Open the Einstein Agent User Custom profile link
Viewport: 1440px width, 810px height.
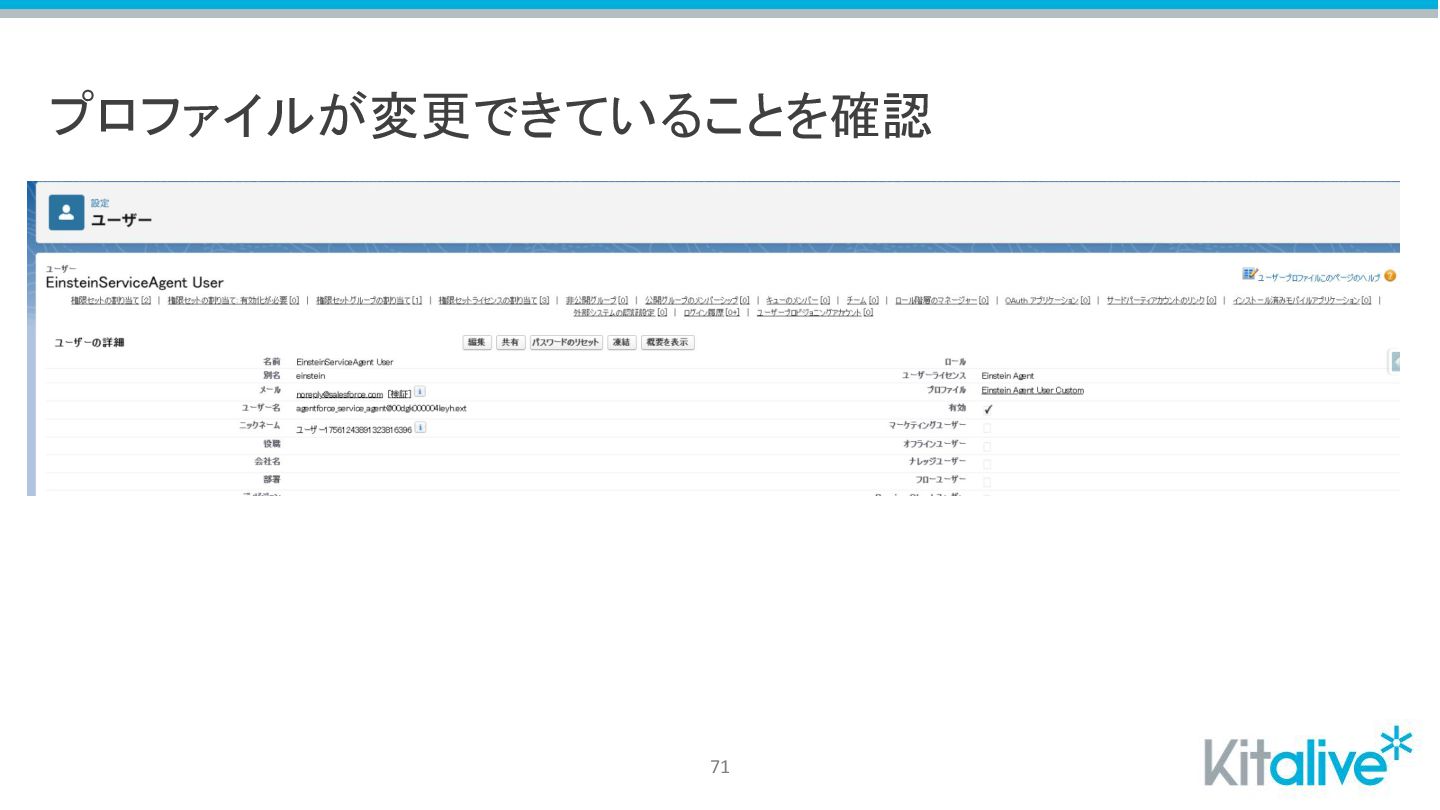click(1032, 391)
